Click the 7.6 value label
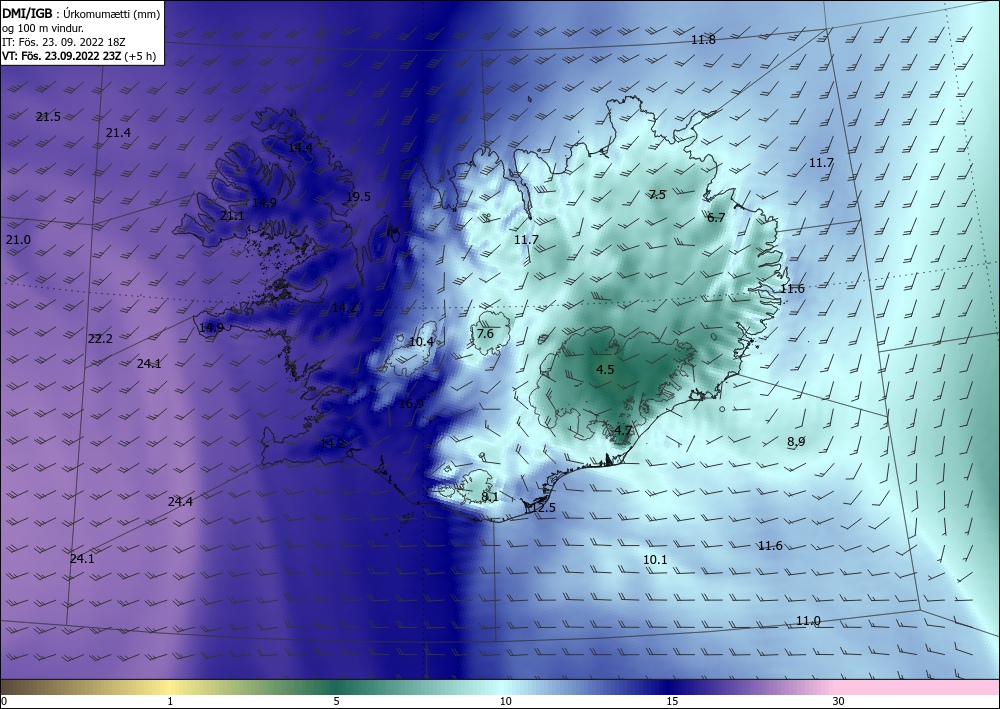The width and height of the screenshot is (1000, 709). [x=485, y=333]
